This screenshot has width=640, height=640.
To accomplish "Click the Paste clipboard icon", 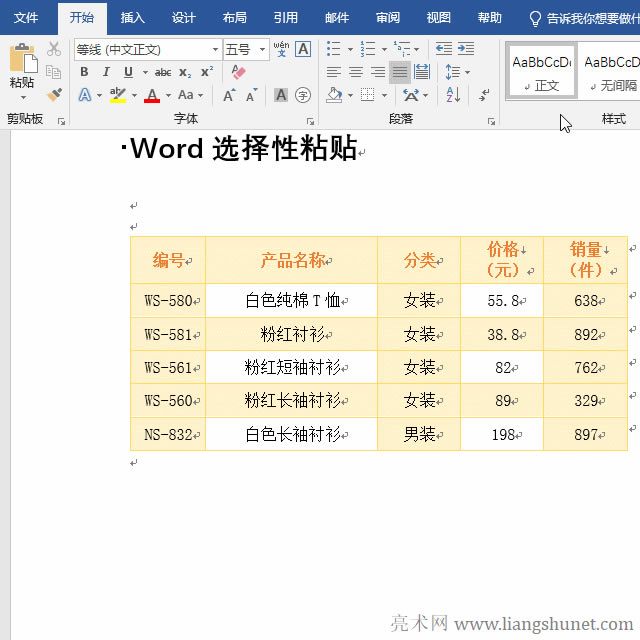I will click(x=22, y=58).
